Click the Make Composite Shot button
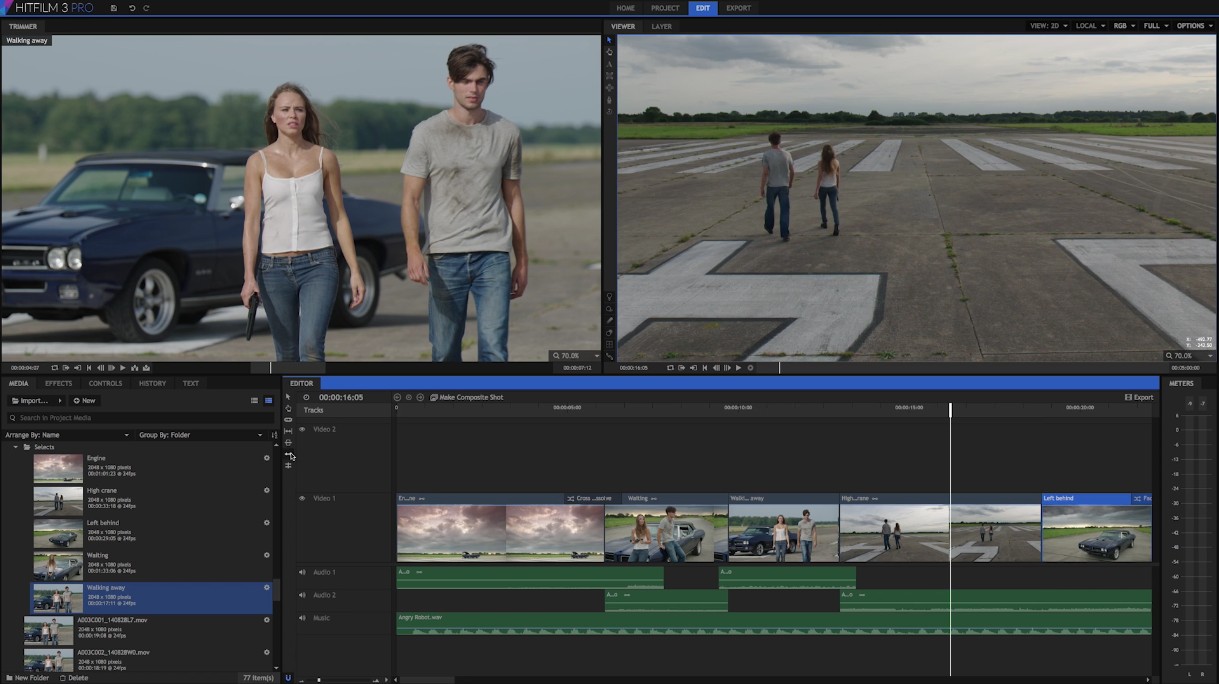This screenshot has height=684, width=1219. tap(466, 397)
